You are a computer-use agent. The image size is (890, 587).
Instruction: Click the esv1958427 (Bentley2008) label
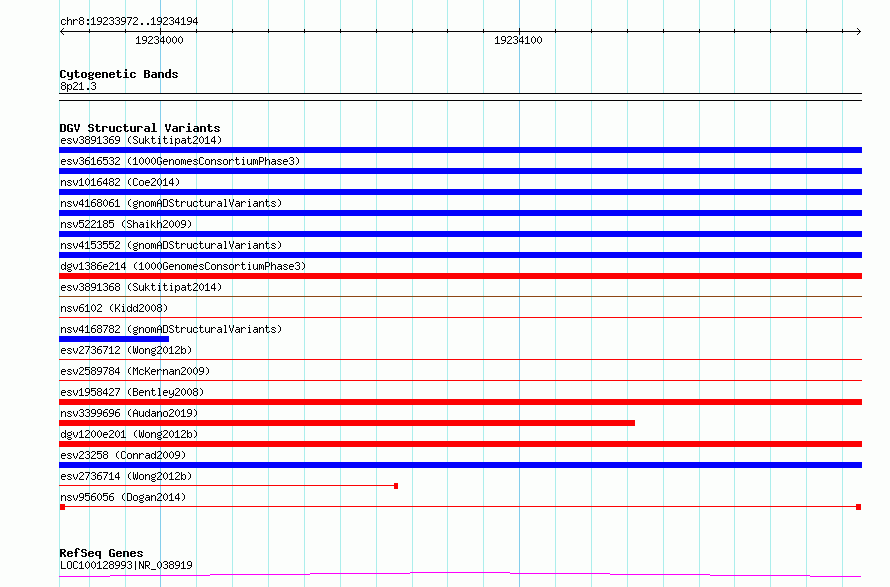[x=132, y=392]
